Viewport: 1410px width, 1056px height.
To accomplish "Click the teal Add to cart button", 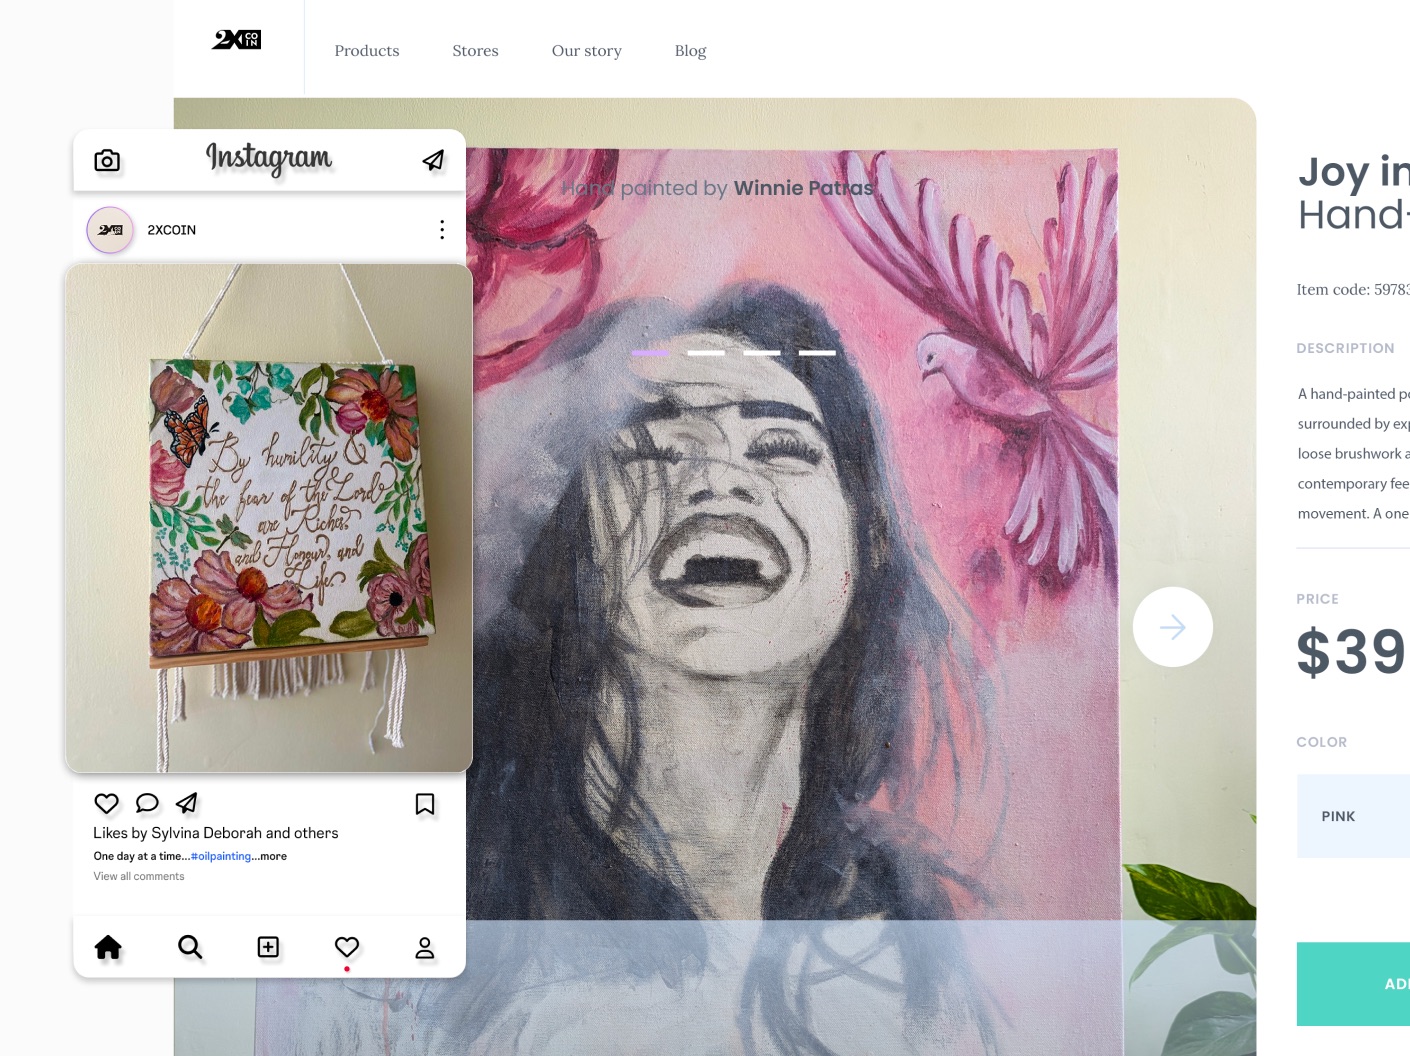I will tap(1353, 984).
